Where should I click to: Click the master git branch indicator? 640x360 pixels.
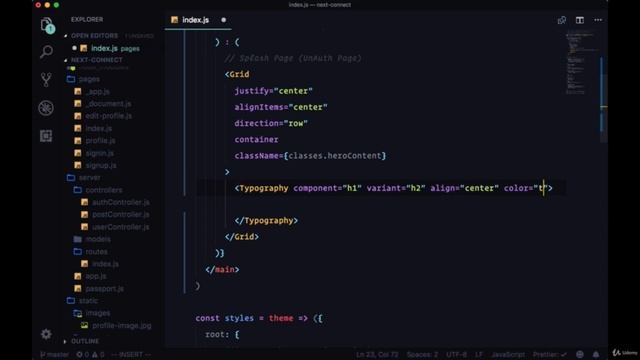pyautogui.click(x=54, y=355)
